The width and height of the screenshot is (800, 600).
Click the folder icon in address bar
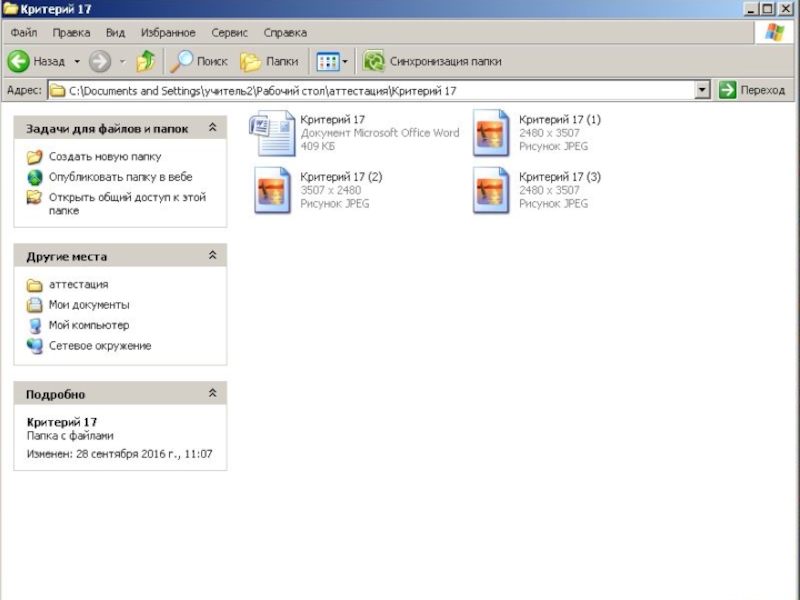click(58, 90)
